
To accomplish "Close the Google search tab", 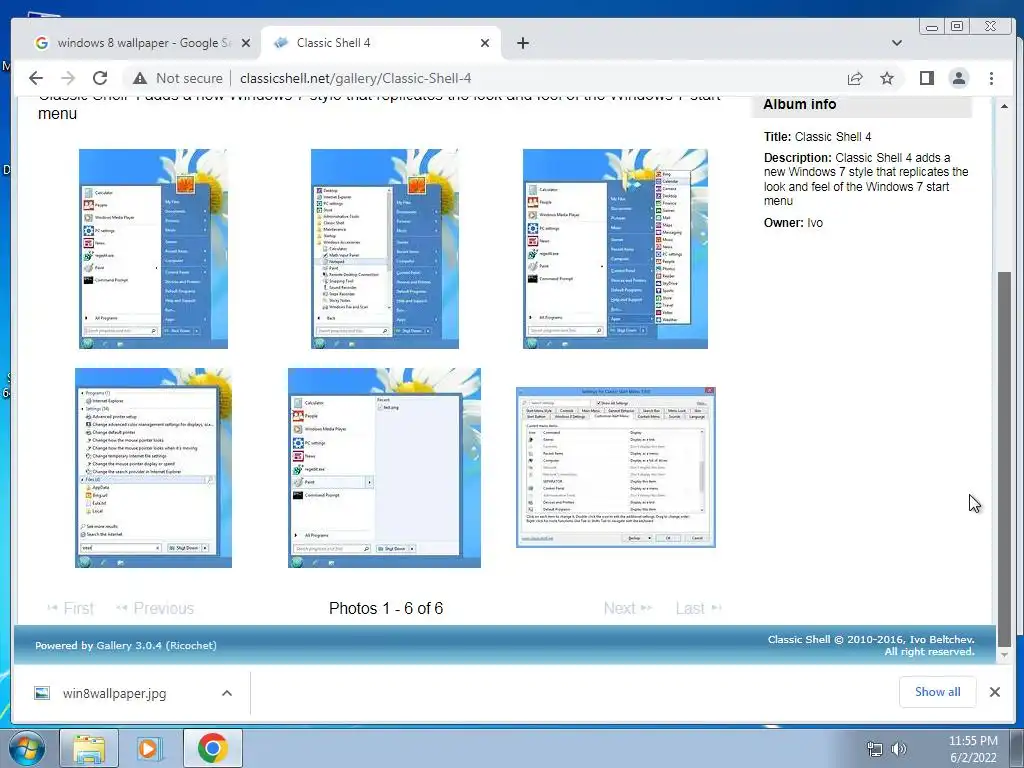I will [246, 43].
